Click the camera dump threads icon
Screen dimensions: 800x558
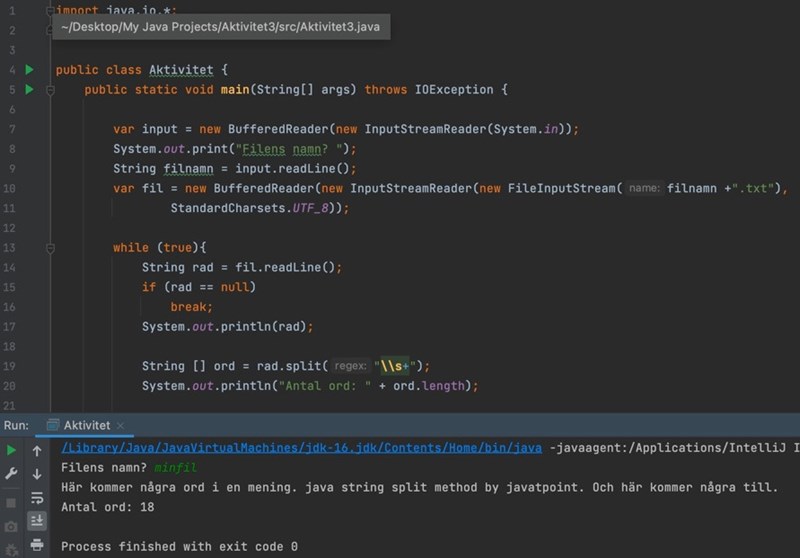click(x=12, y=526)
